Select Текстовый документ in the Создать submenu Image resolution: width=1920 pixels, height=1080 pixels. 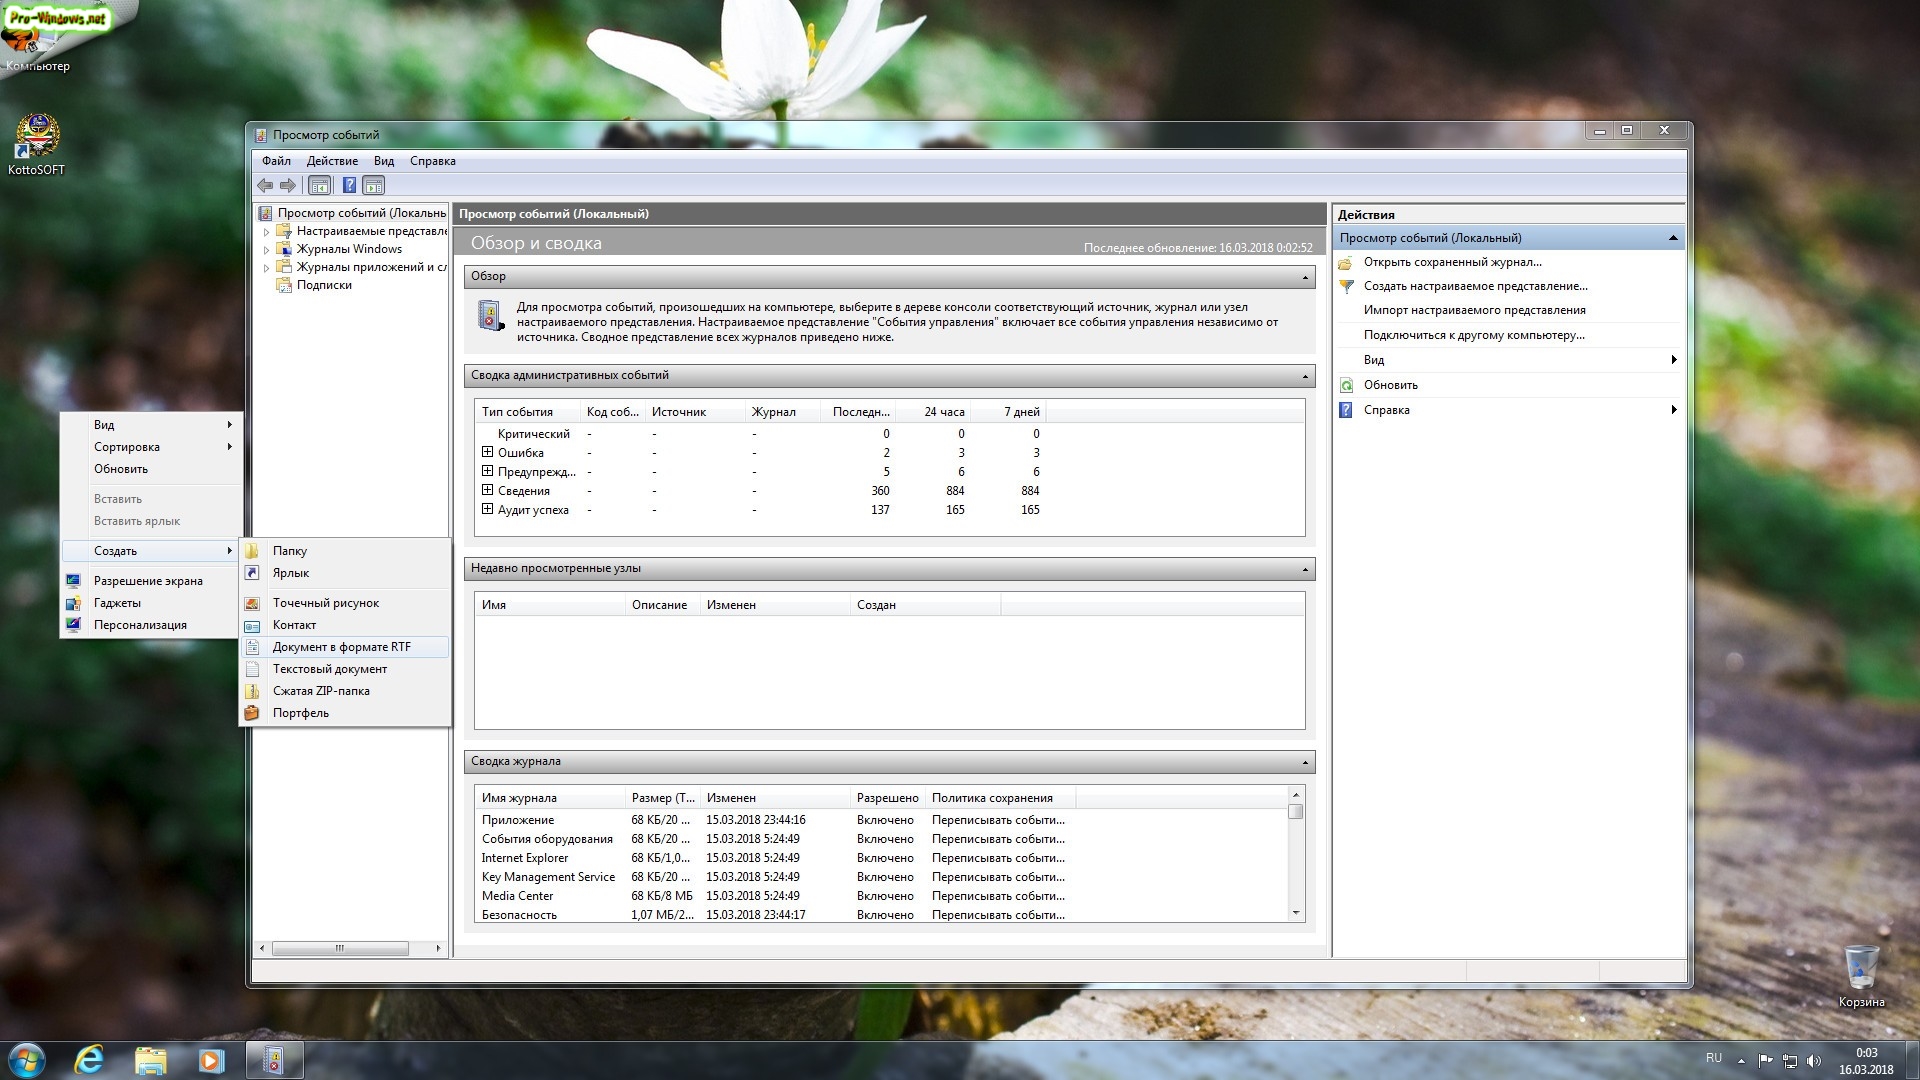[x=329, y=669]
